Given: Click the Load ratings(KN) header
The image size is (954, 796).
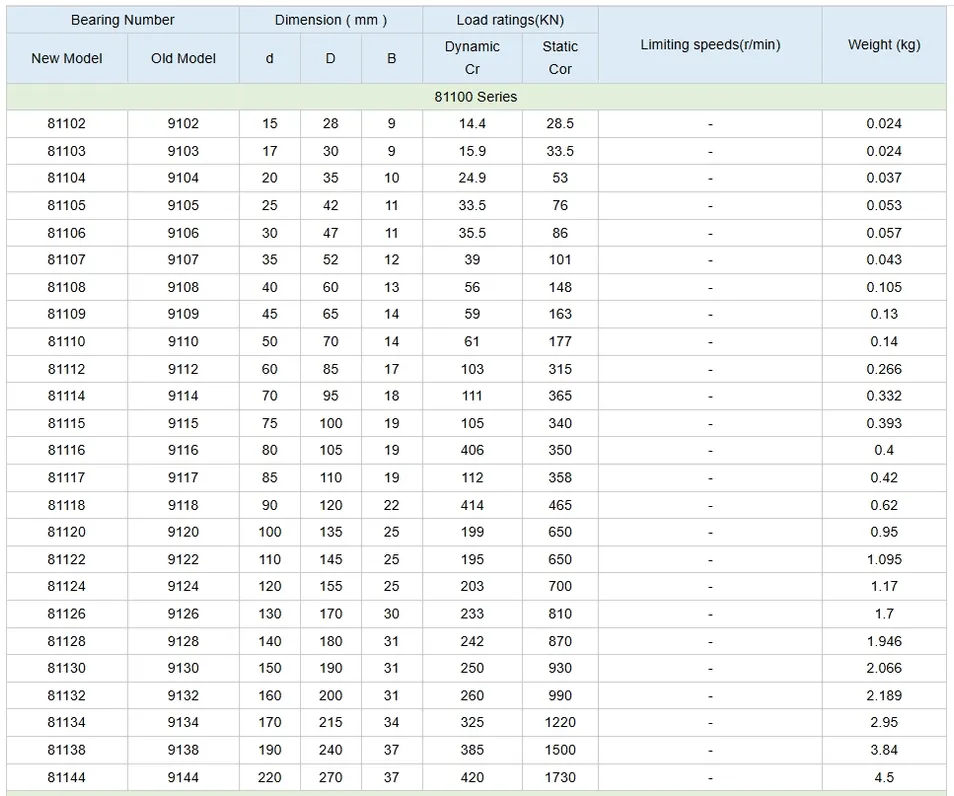Looking at the screenshot, I should pyautogui.click(x=510, y=20).
